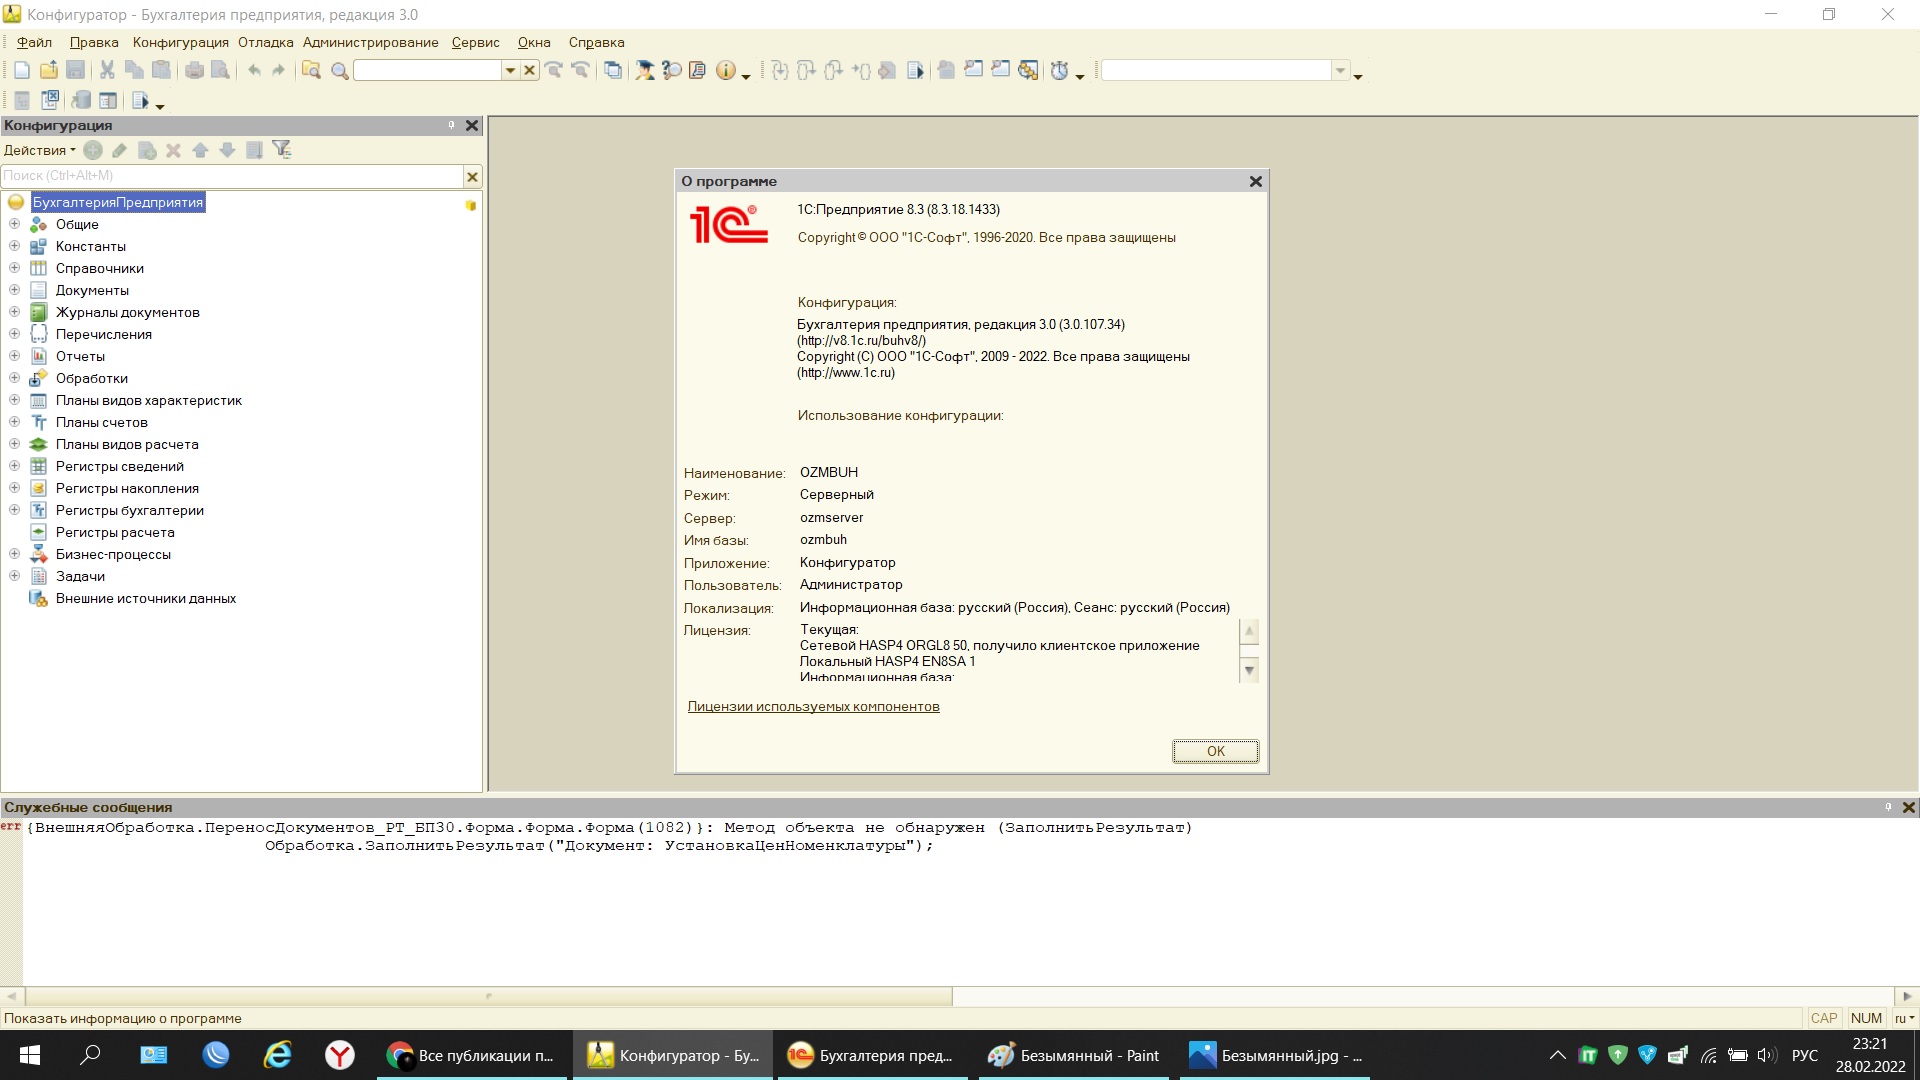Expand the Регистры сведений tree node
Viewport: 1920px width, 1080px height.
pyautogui.click(x=14, y=466)
